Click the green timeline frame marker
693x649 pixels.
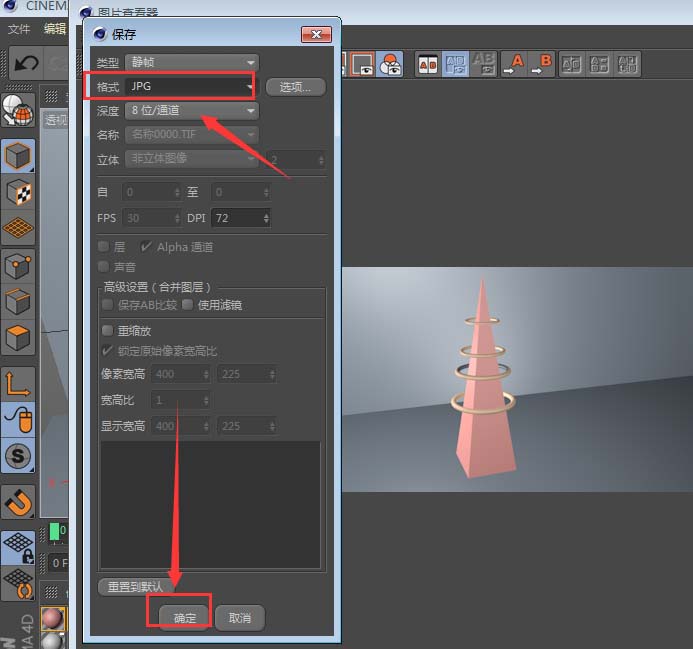[54, 532]
